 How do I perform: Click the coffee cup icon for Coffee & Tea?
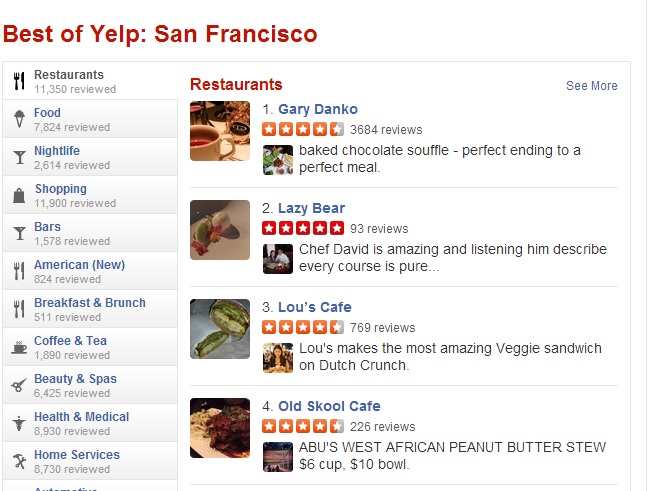click(x=19, y=348)
